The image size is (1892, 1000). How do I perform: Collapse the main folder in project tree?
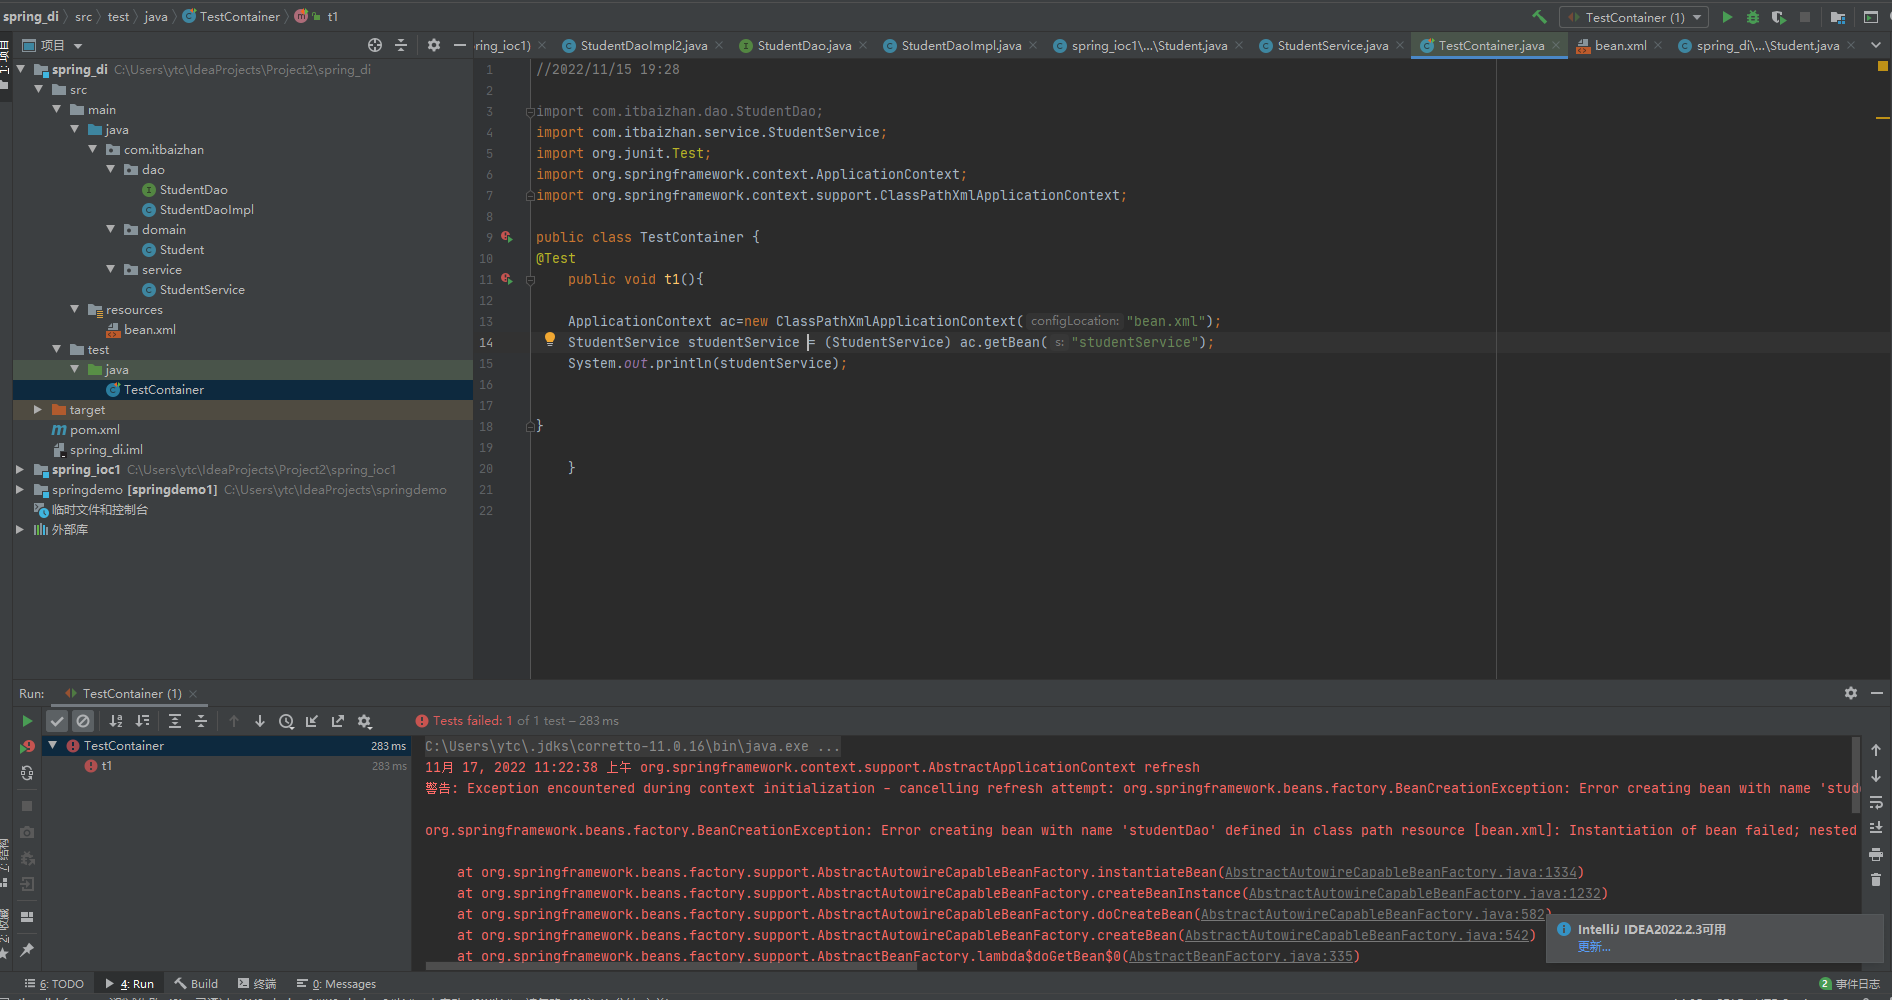click(x=57, y=109)
